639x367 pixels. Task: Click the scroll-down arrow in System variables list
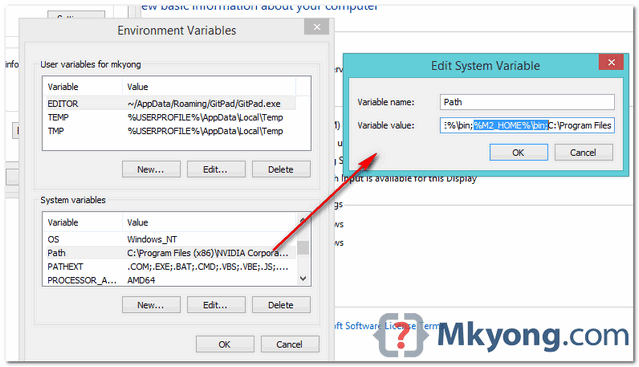click(303, 279)
